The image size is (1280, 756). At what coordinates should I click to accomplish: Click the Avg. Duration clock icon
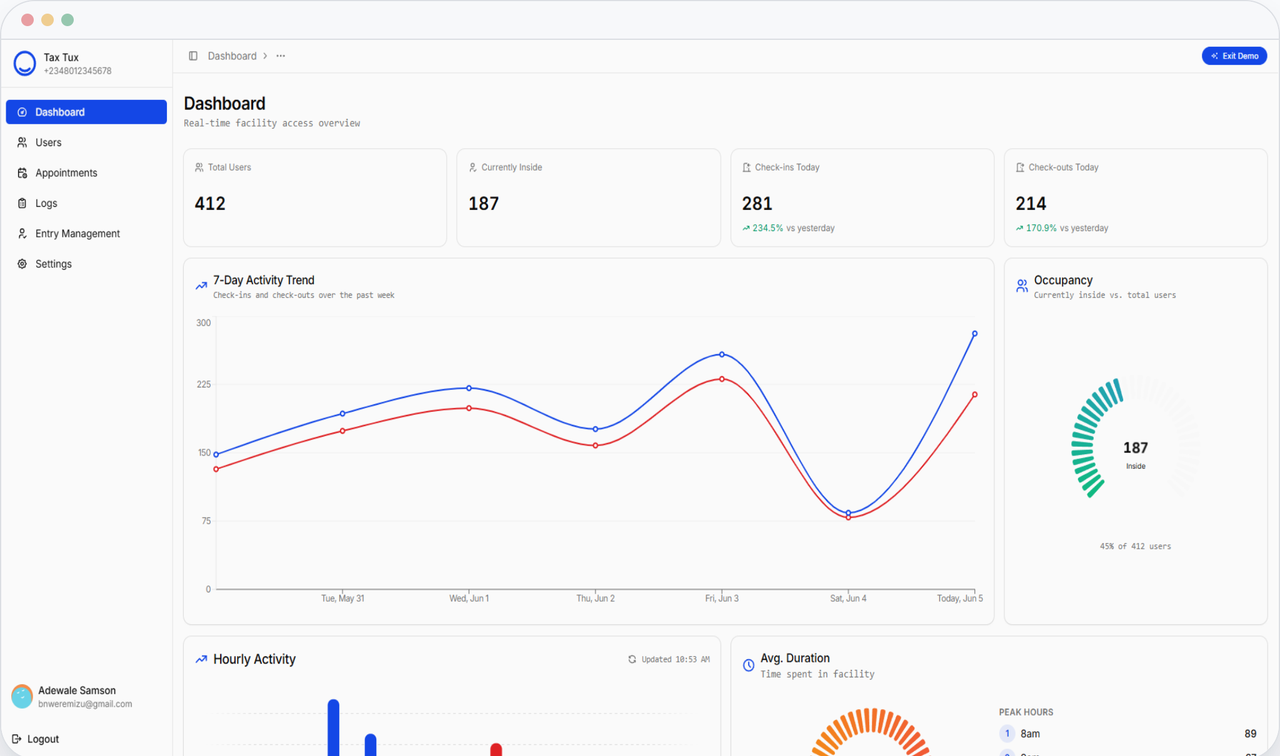click(748, 665)
